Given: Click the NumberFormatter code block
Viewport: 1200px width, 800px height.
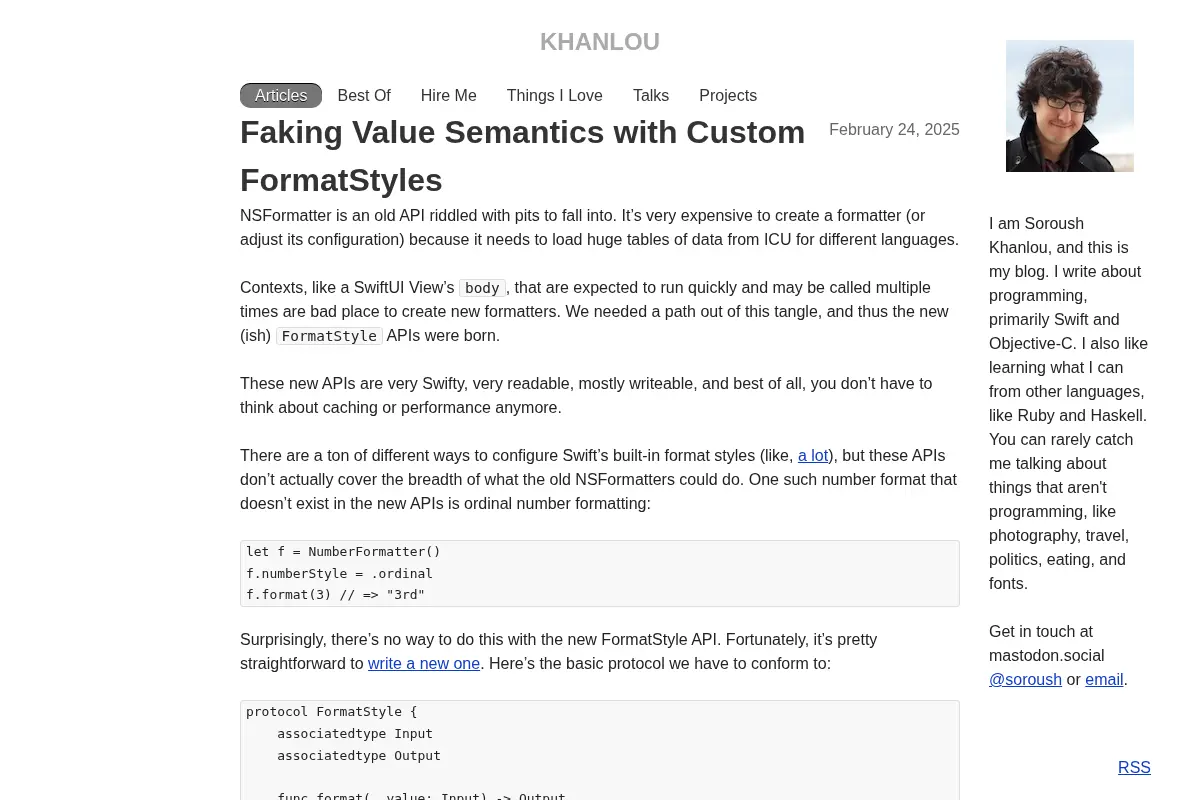Looking at the screenshot, I should pyautogui.click(x=600, y=574).
